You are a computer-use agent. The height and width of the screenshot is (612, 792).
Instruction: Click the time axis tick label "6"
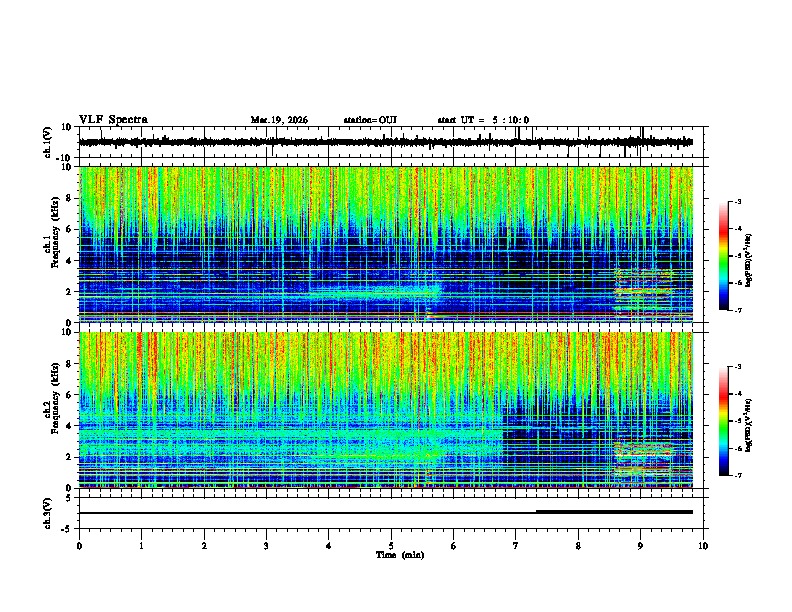[454, 545]
